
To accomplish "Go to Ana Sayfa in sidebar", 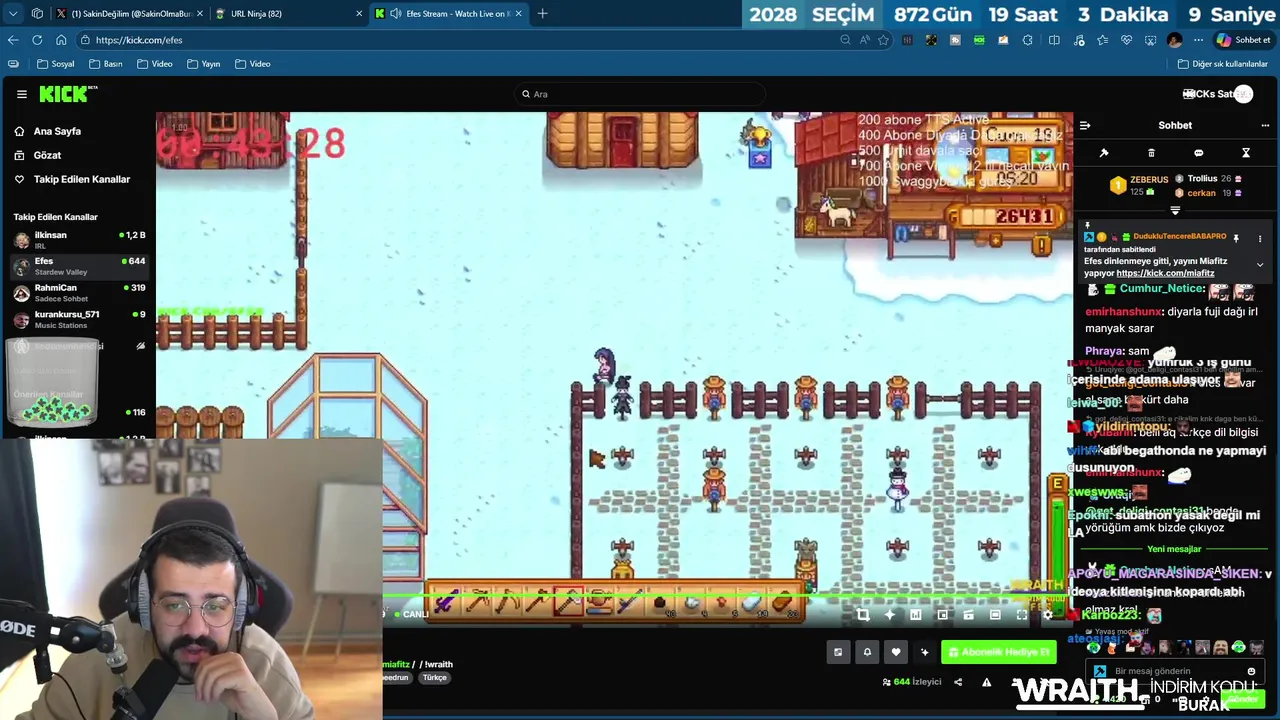I will (x=57, y=131).
